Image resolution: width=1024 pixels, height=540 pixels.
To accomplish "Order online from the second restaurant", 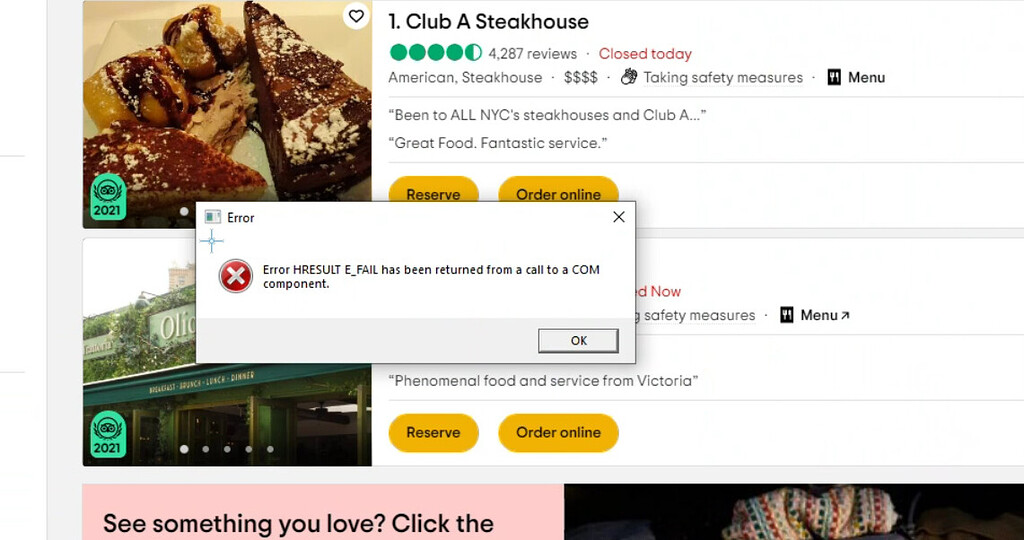I will pos(558,432).
